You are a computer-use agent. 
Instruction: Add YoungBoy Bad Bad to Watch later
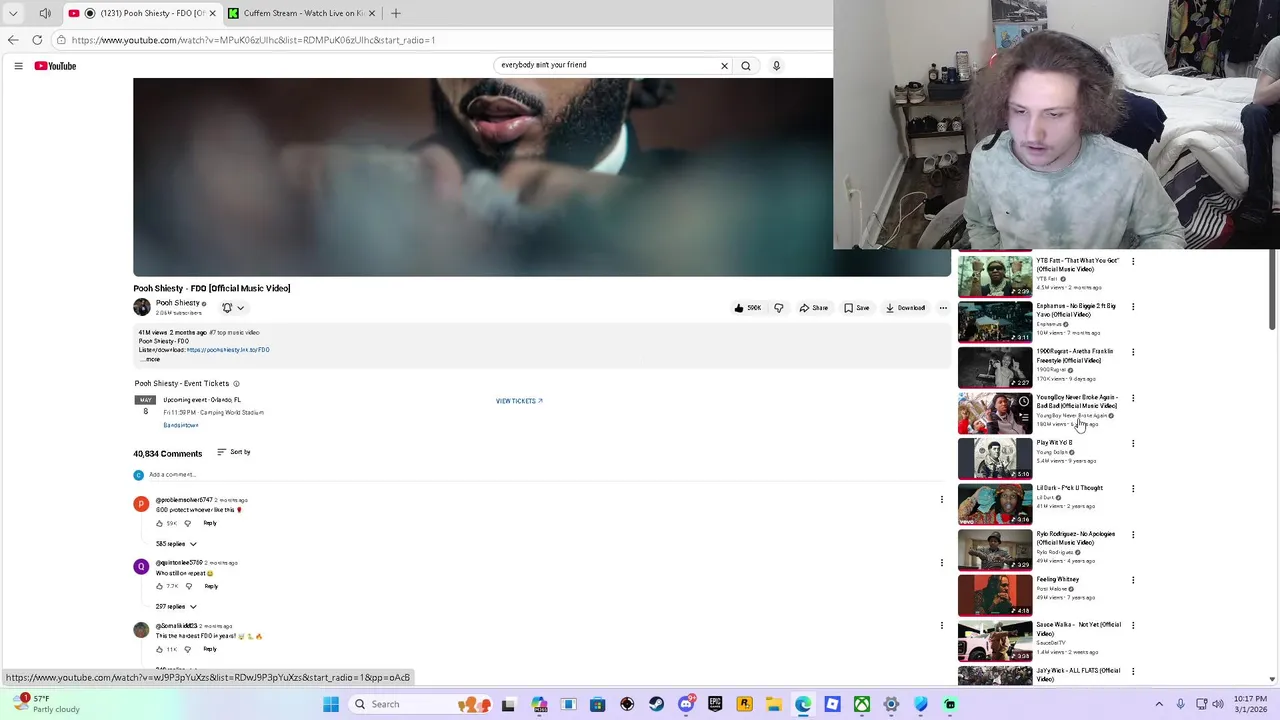(1023, 402)
